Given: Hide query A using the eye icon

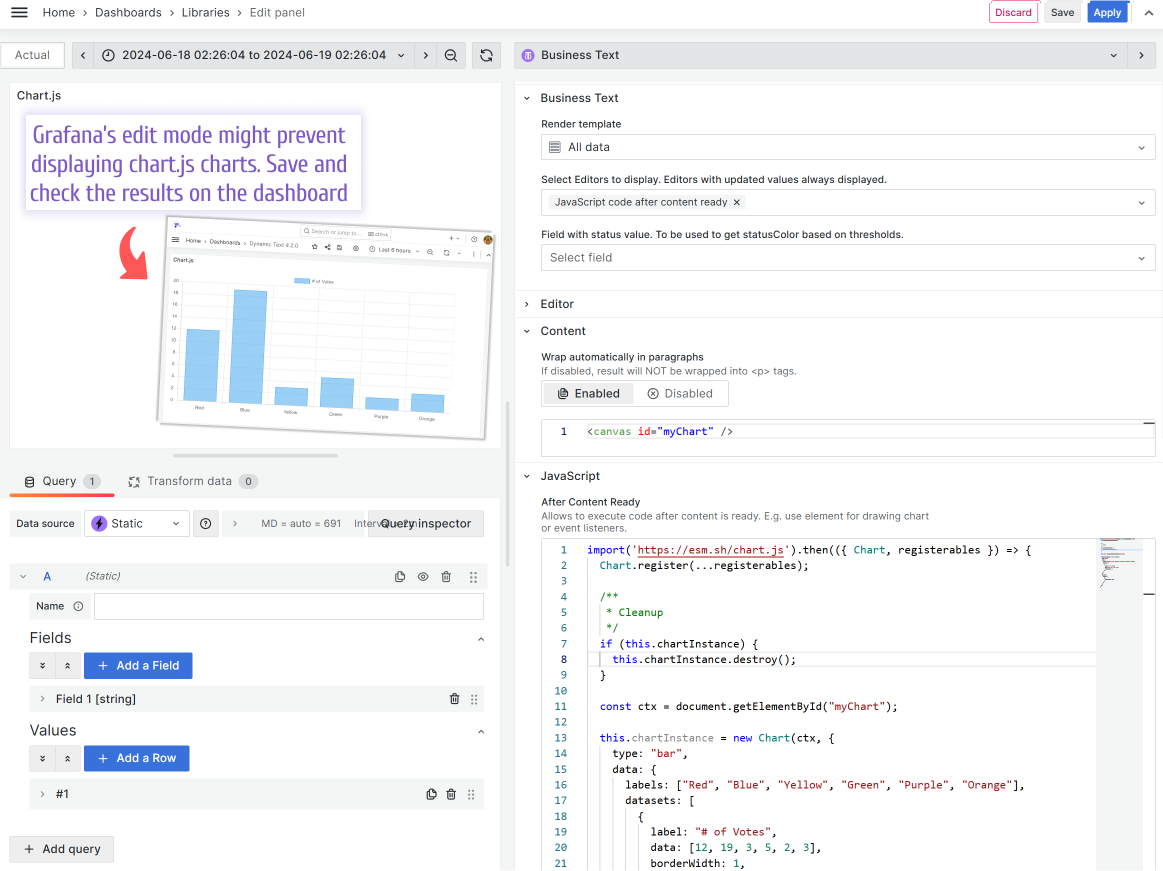Looking at the screenshot, I should click(422, 577).
